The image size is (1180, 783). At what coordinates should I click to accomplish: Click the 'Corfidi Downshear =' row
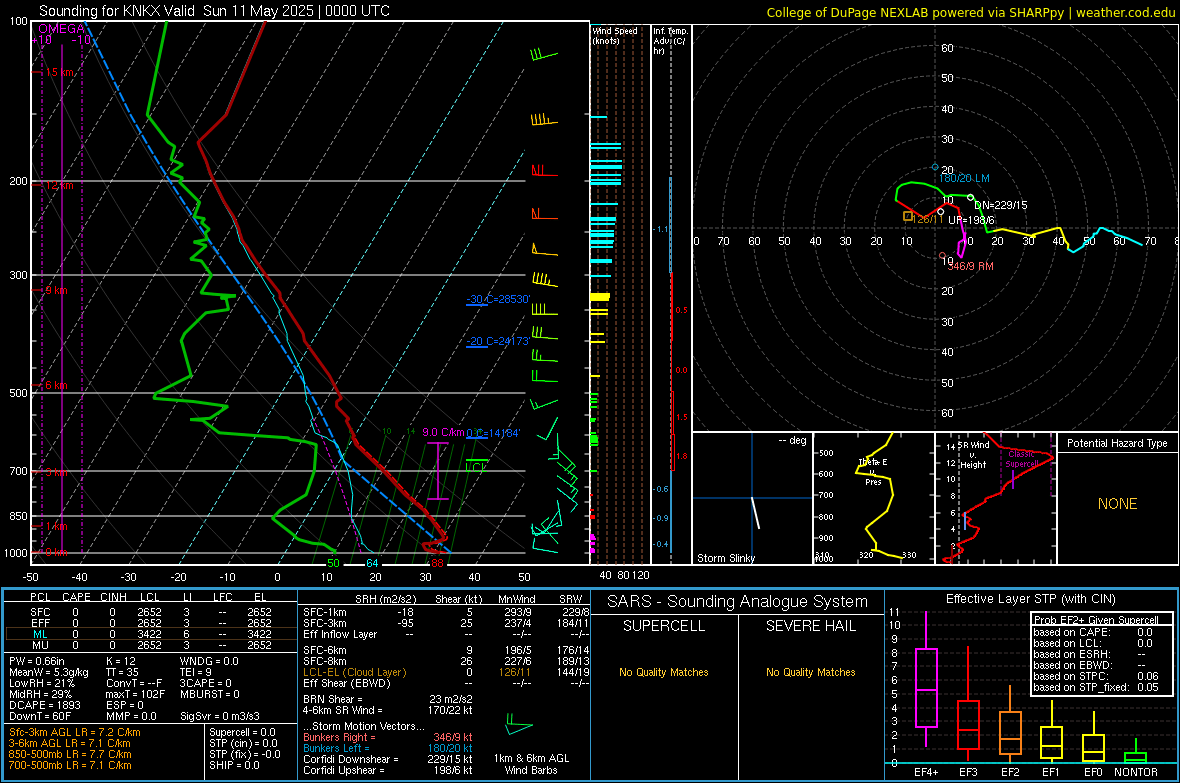(388, 759)
